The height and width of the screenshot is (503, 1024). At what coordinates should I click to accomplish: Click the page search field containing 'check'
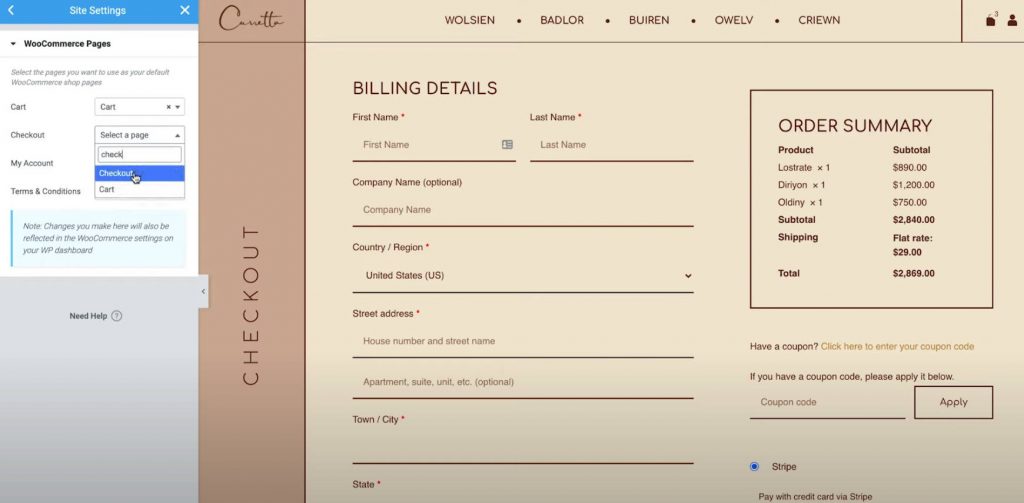pos(140,155)
